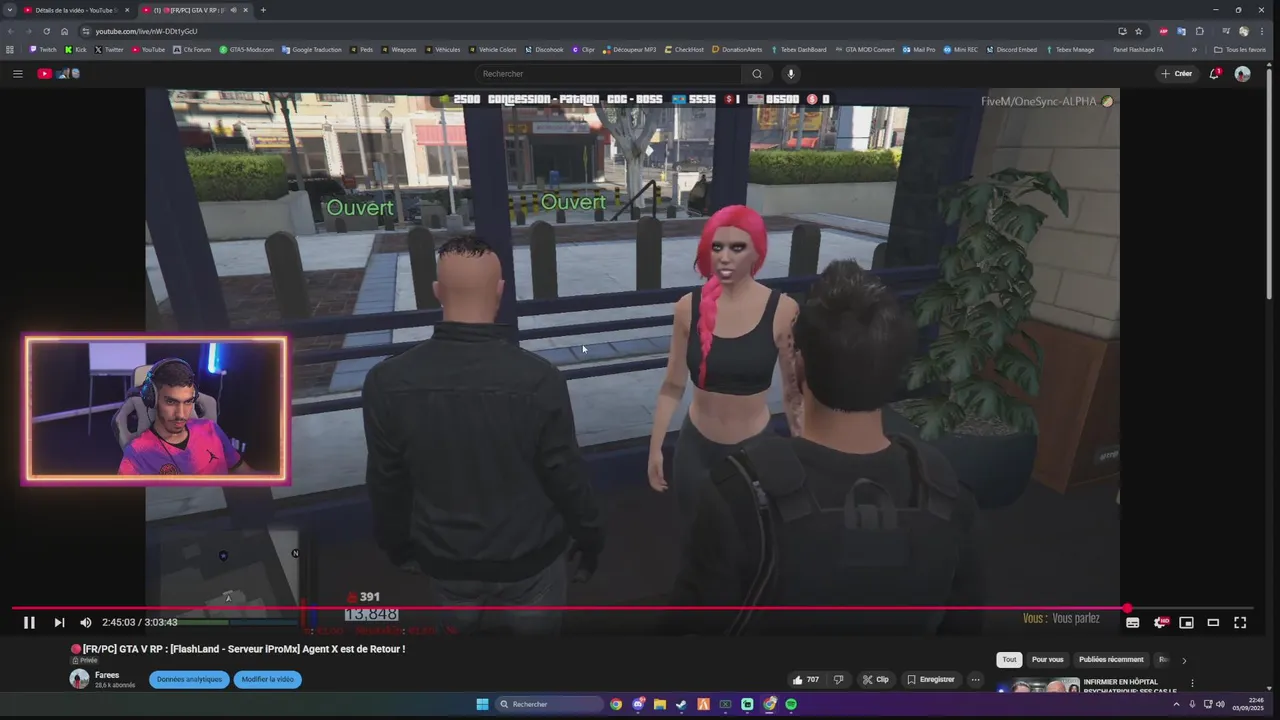Open Tous les favoris folder
The height and width of the screenshot is (720, 1280).
click(x=1239, y=49)
